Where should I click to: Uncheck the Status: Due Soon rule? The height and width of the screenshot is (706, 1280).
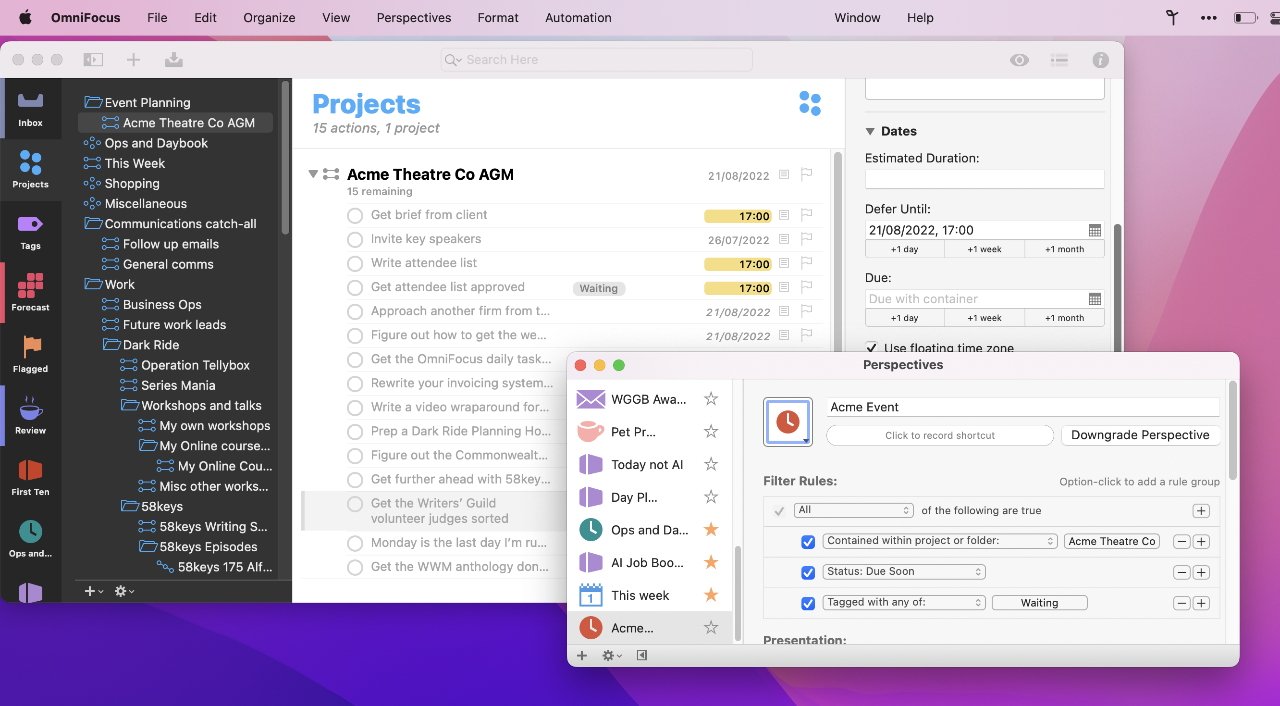pyautogui.click(x=808, y=572)
